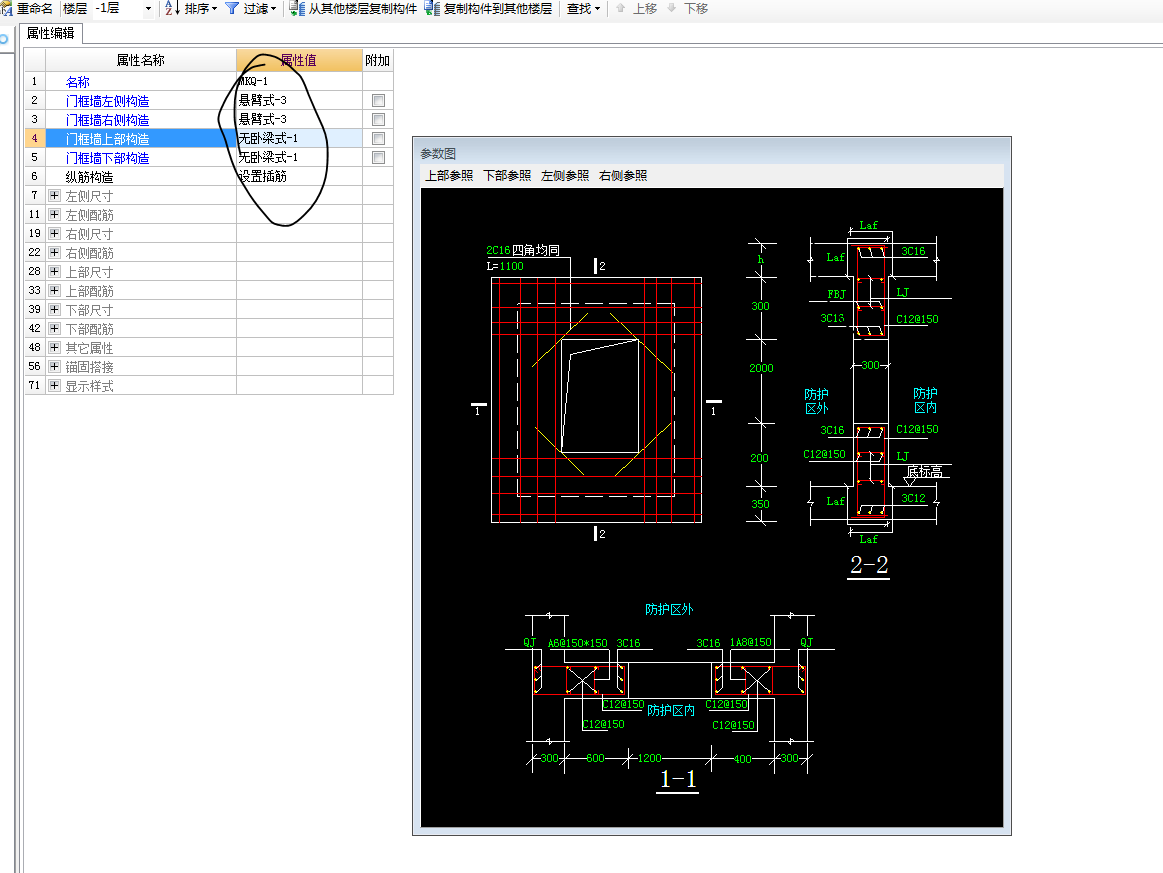Click the 过滤 filter funnel icon
Screen dimensions: 1163x873
[232, 9]
